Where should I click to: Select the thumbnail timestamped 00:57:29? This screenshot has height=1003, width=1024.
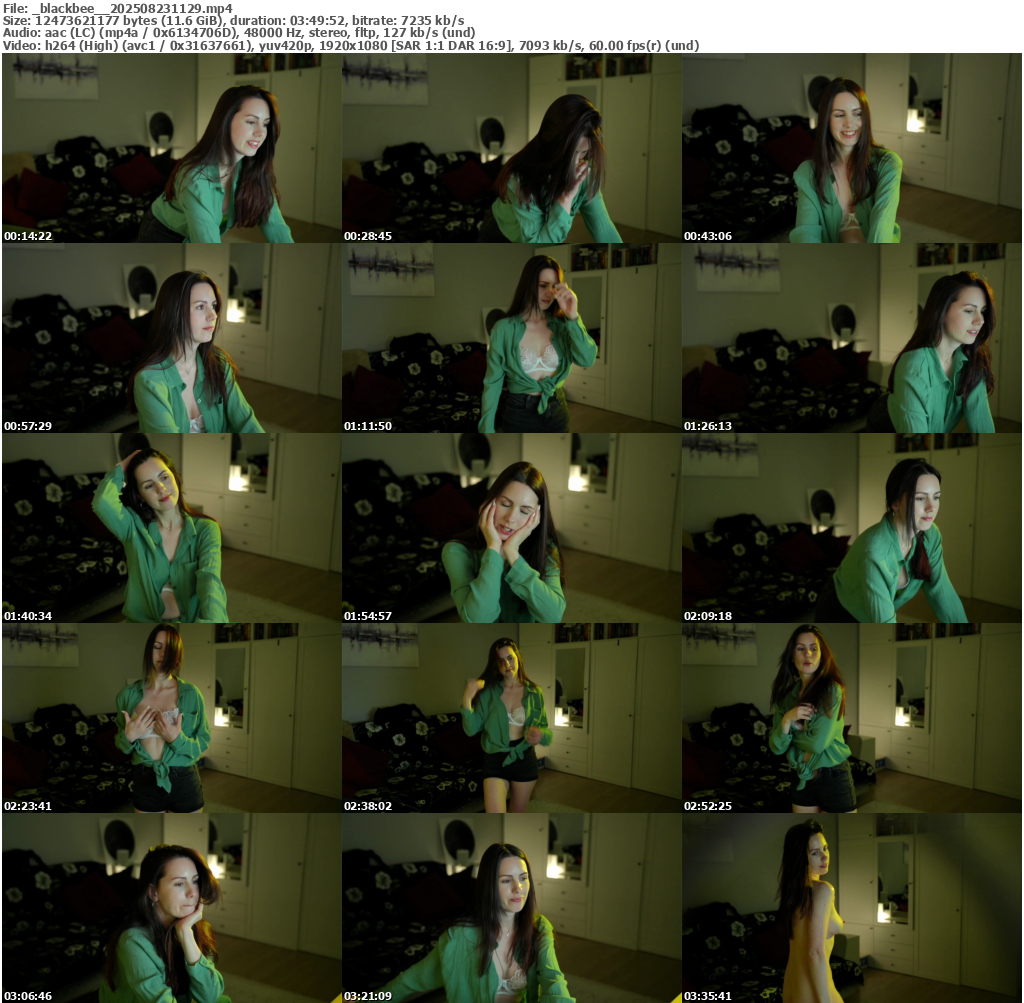(172, 338)
